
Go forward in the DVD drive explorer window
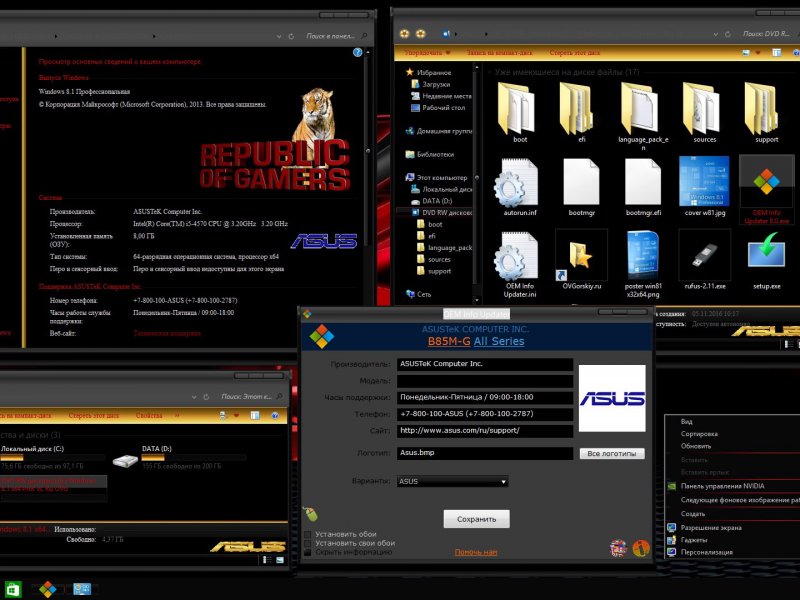(x=420, y=34)
